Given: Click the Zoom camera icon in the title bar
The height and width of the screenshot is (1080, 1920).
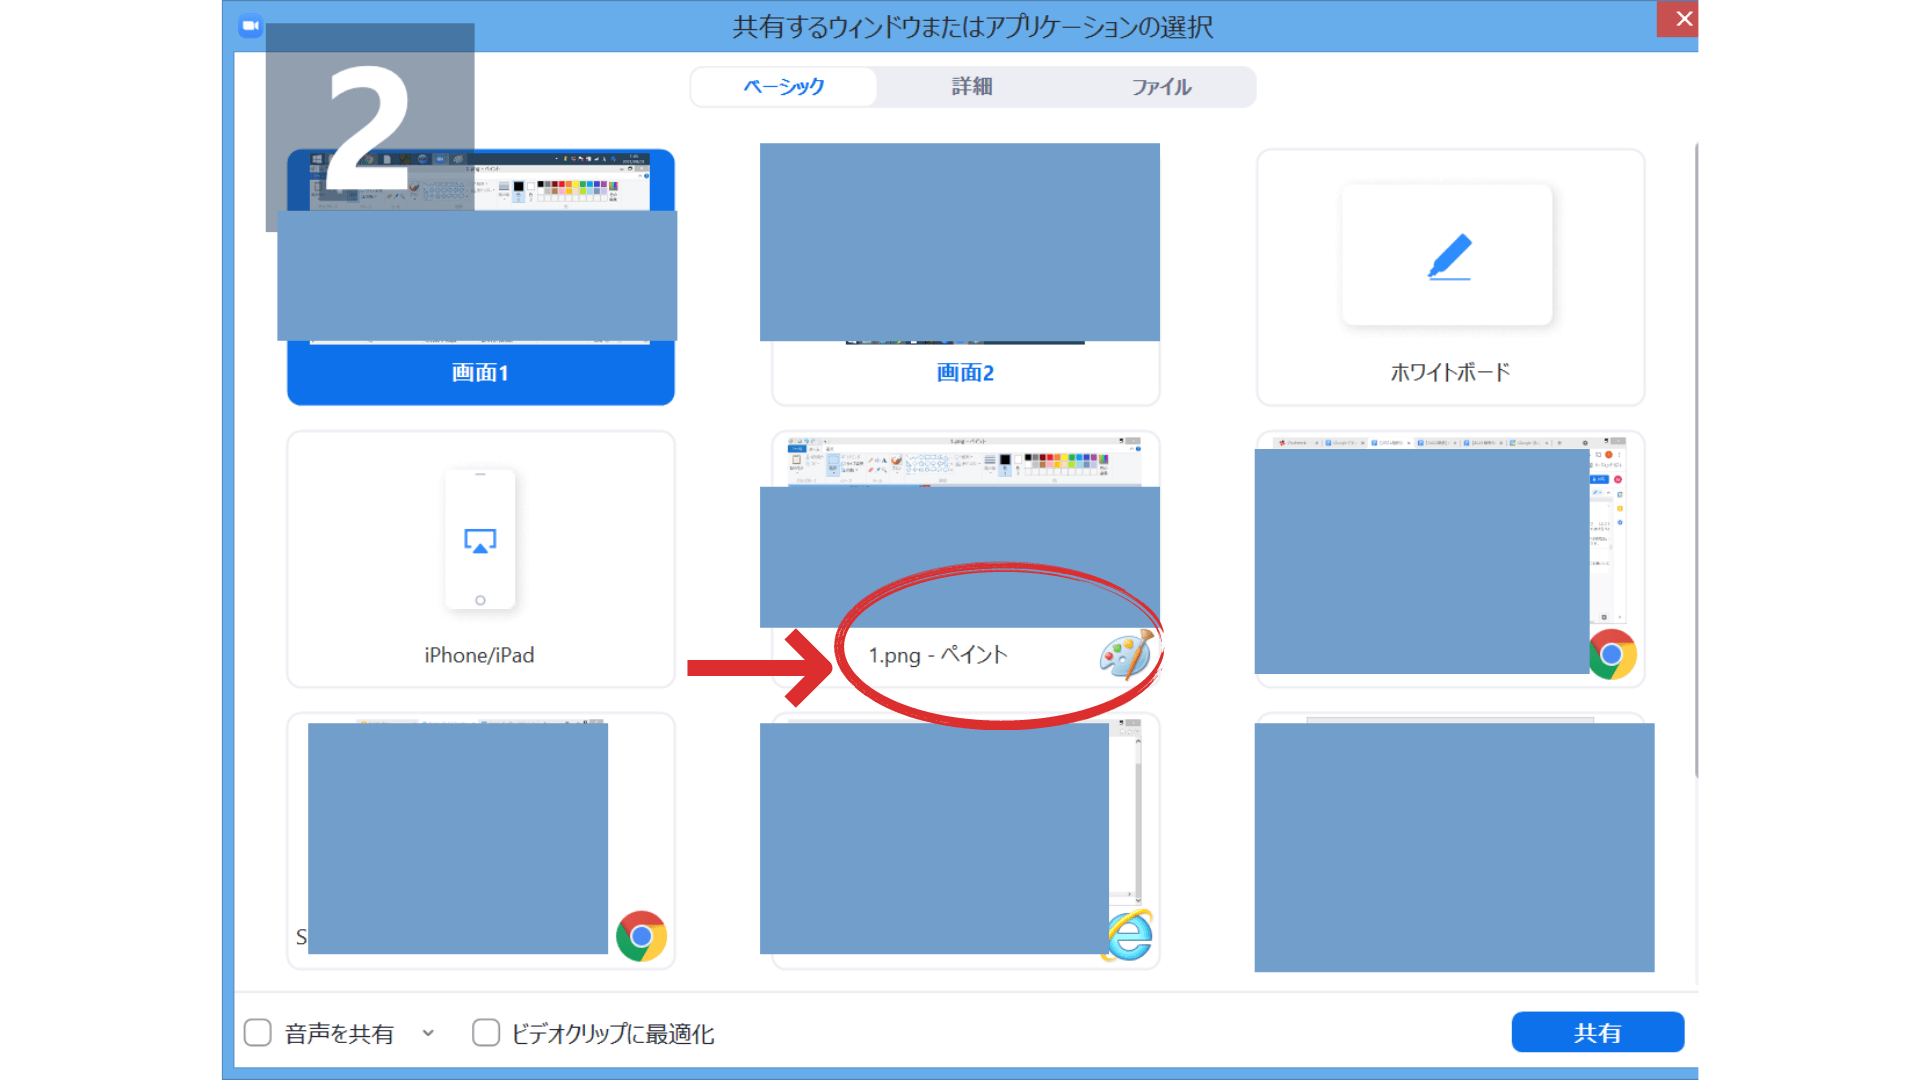Looking at the screenshot, I should coord(249,26).
